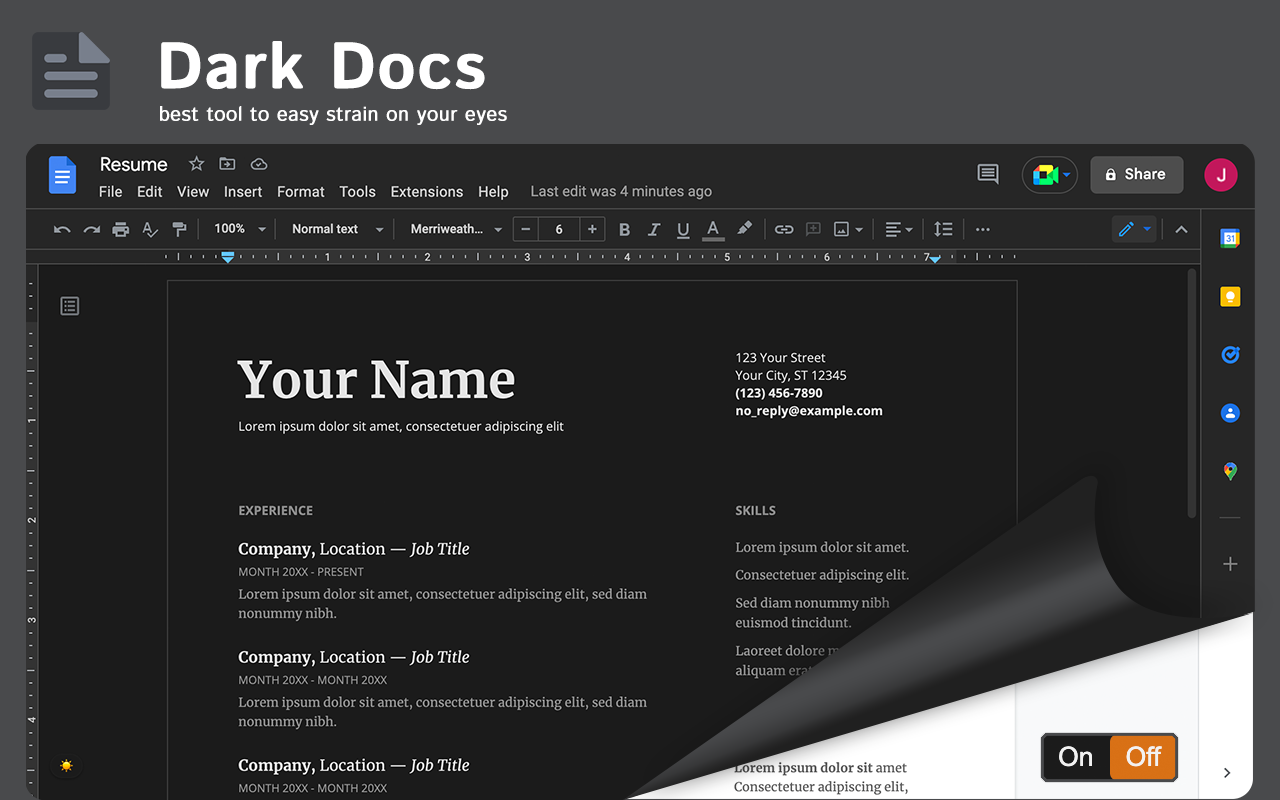Run spelling and grammar check
1280x800 pixels.
(150, 229)
